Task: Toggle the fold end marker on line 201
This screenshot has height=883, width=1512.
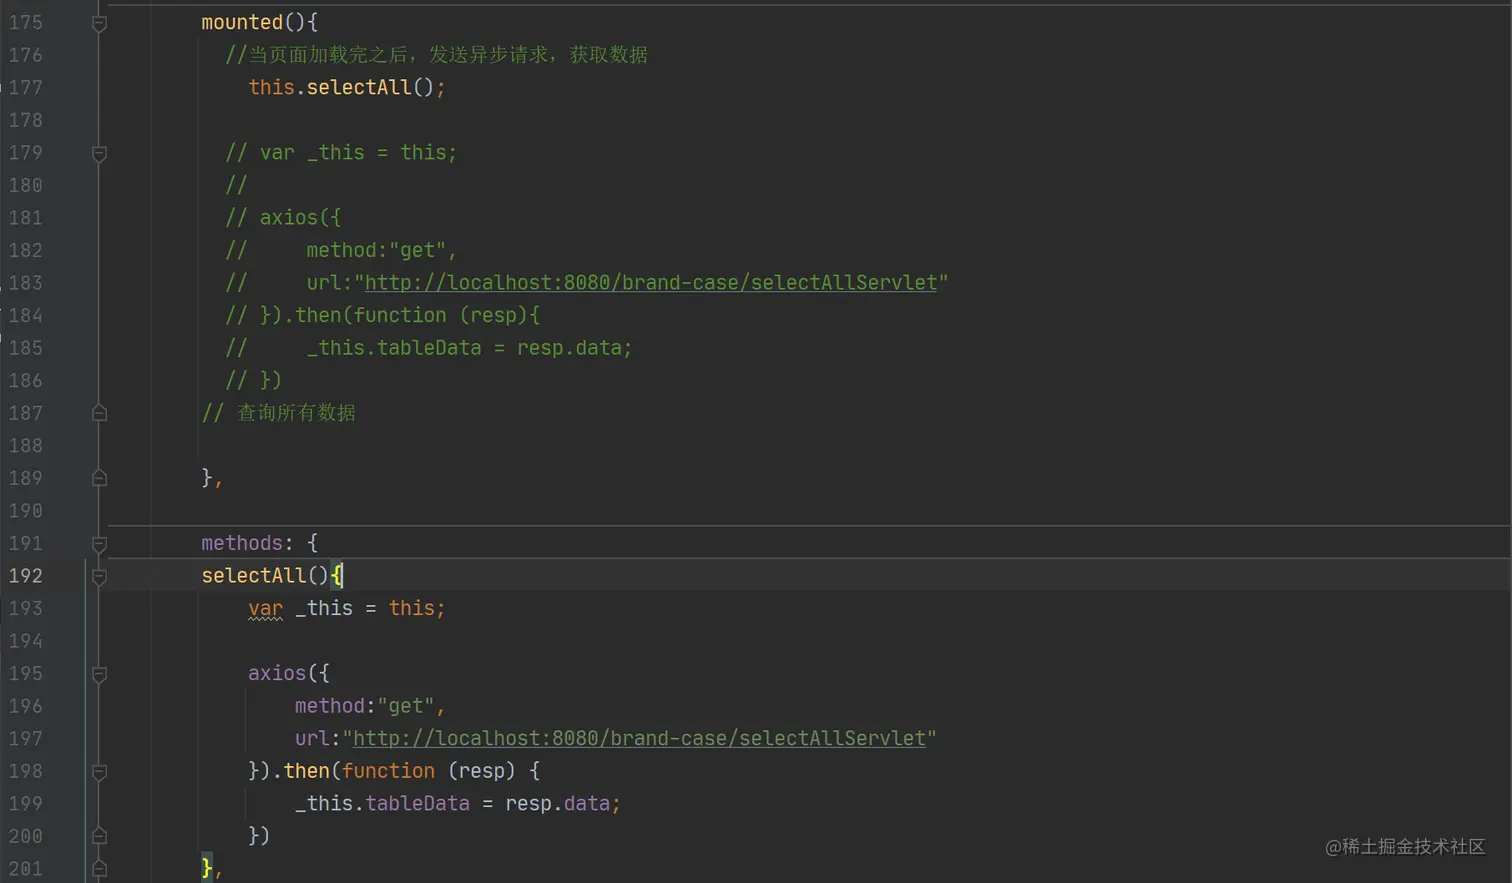Action: click(x=99, y=868)
